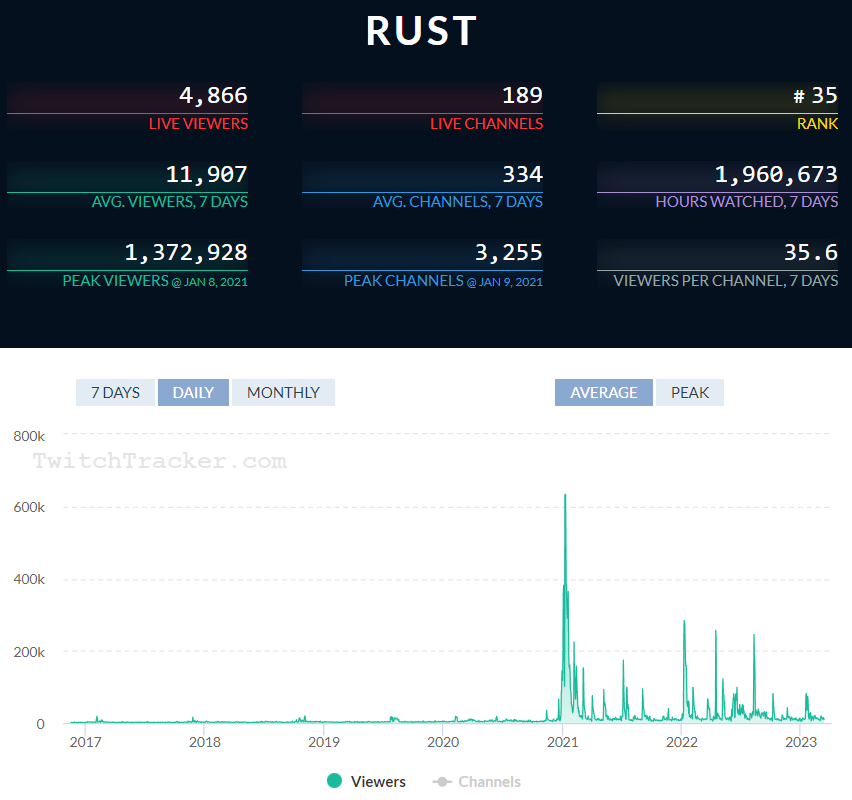Click the AVG. VIEWERS, 7 DAYS label

[170, 202]
